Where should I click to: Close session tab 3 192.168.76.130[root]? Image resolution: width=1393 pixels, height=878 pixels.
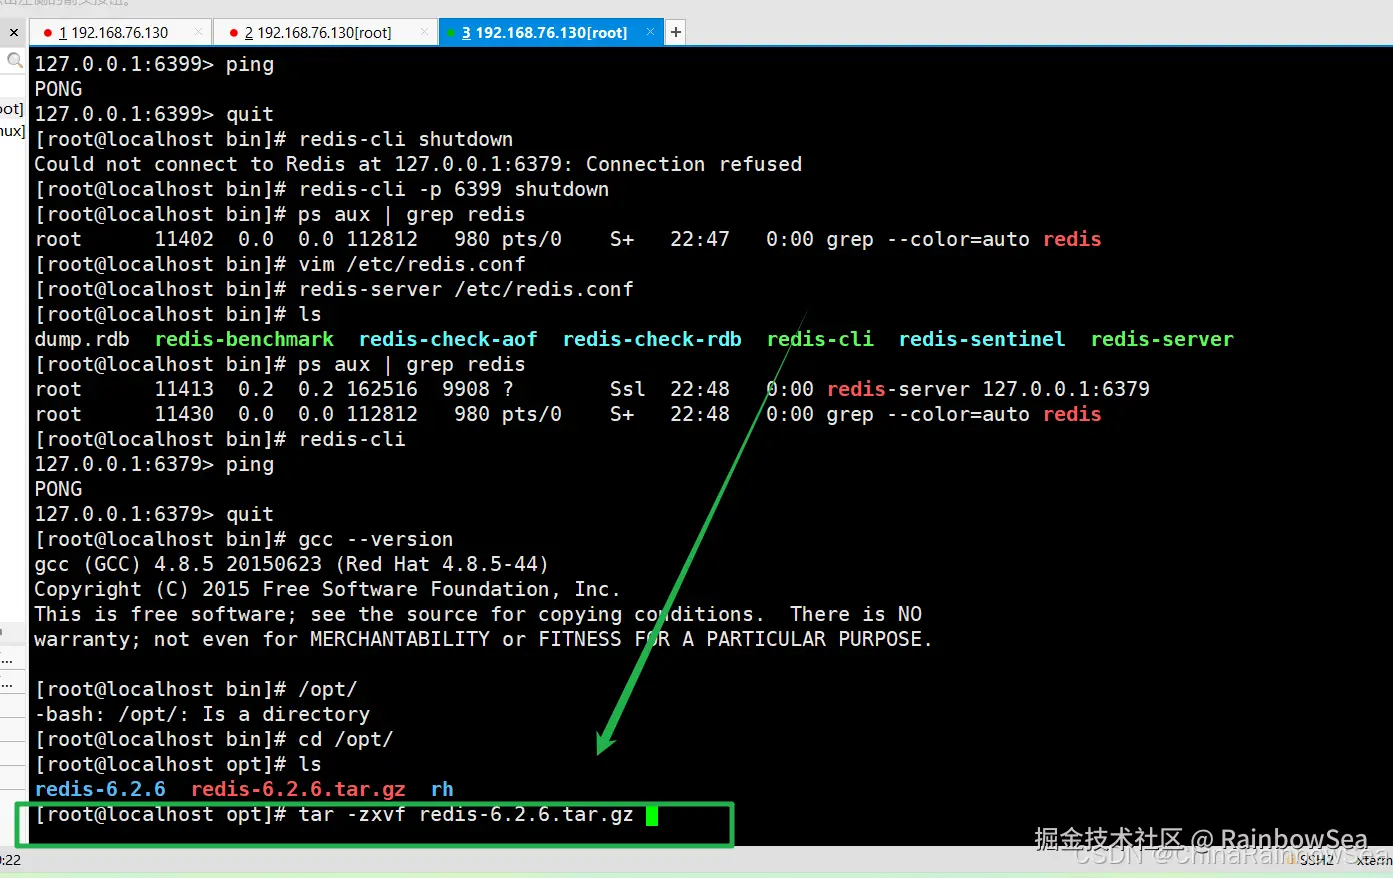point(650,32)
